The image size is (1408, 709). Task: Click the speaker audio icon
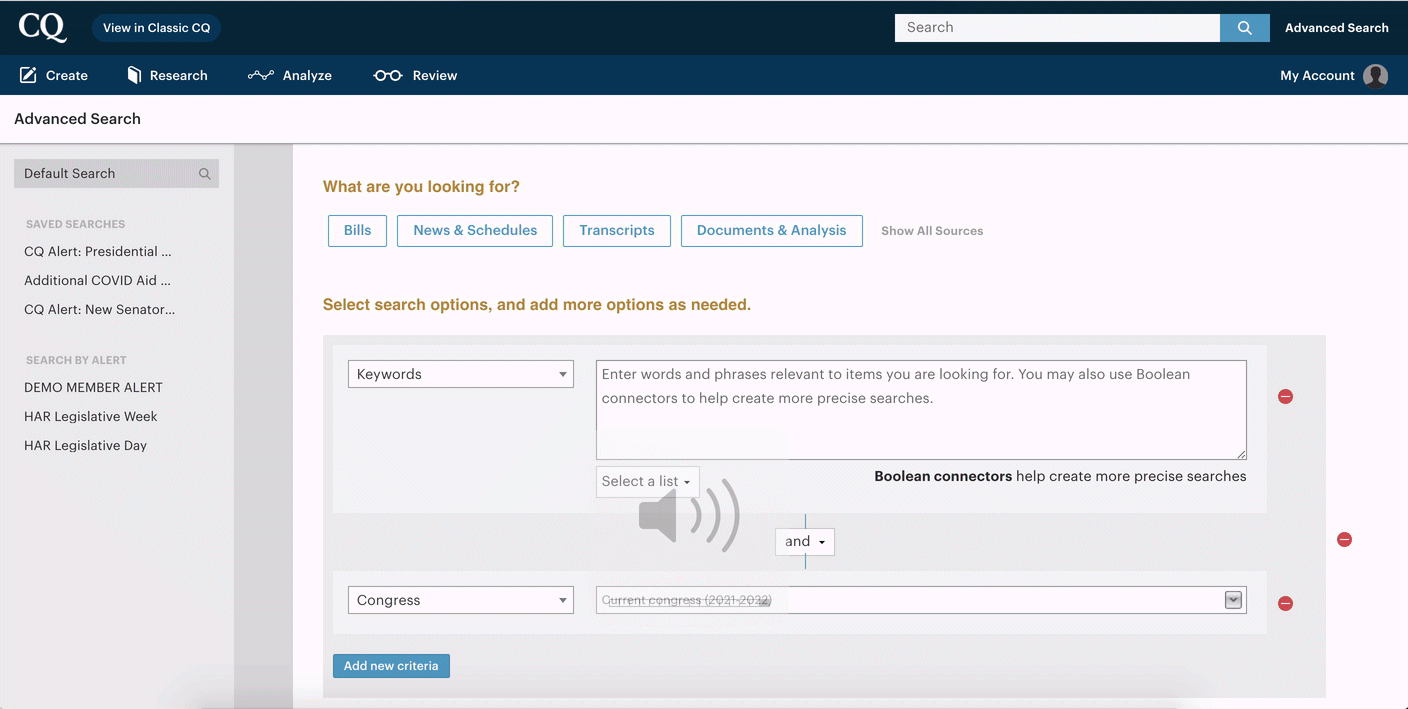click(x=689, y=515)
